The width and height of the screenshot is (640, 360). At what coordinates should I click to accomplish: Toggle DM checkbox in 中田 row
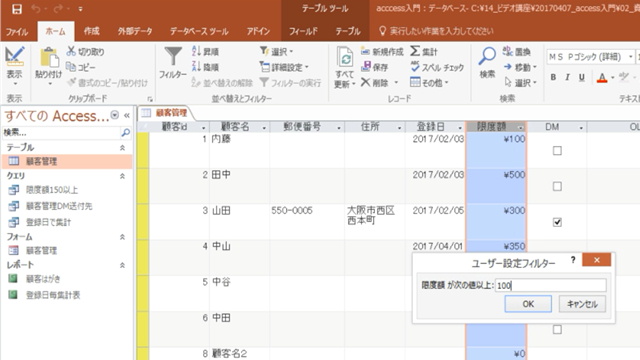557,329
